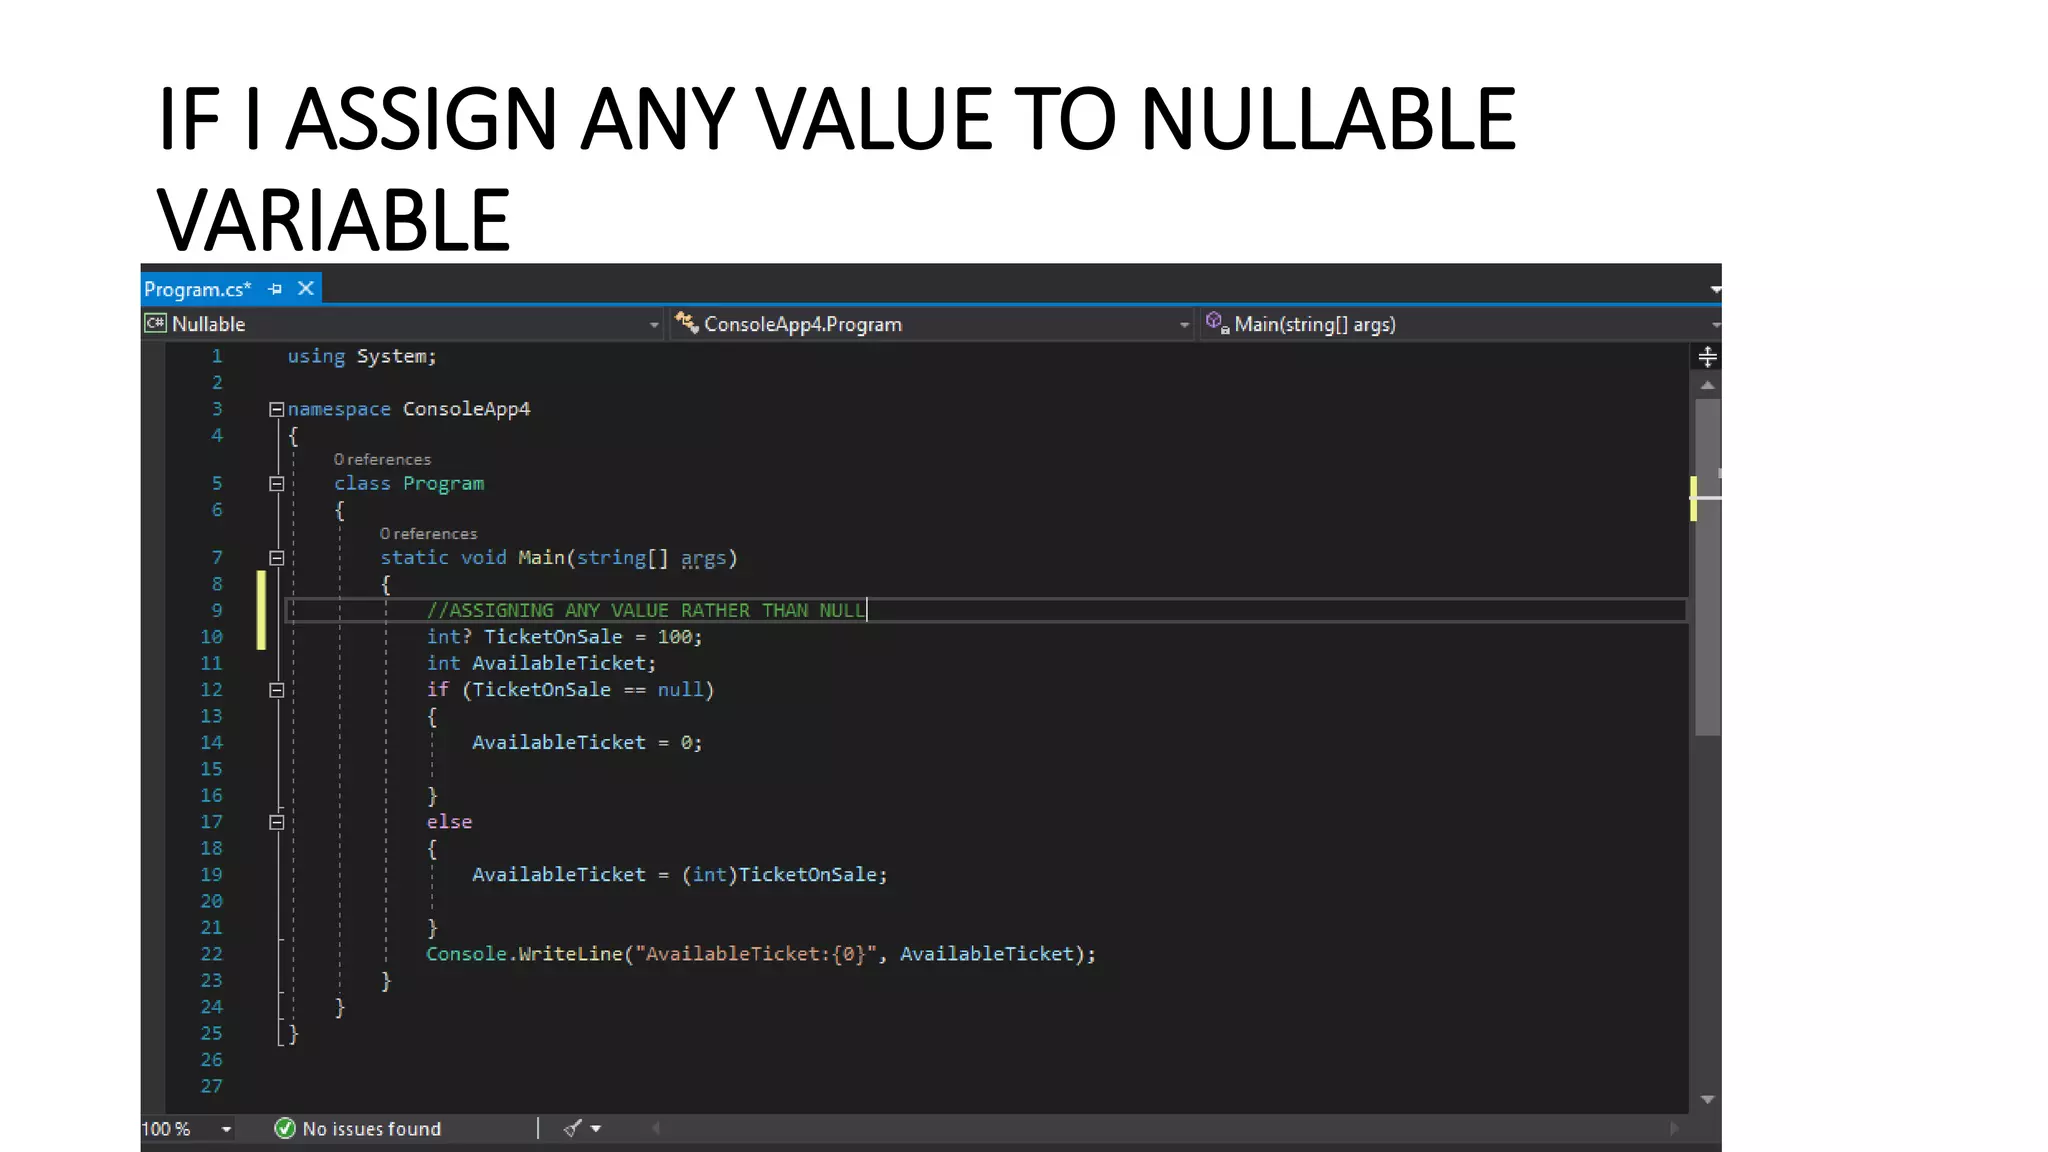This screenshot has height=1152, width=2048.
Task: Open the 100 % zoom level dropdown
Action: (x=227, y=1129)
